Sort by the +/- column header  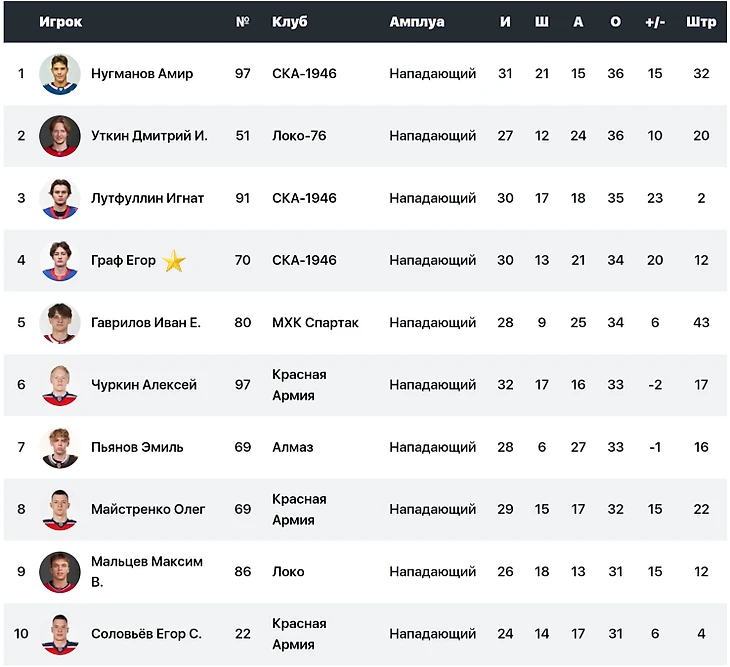(x=655, y=22)
